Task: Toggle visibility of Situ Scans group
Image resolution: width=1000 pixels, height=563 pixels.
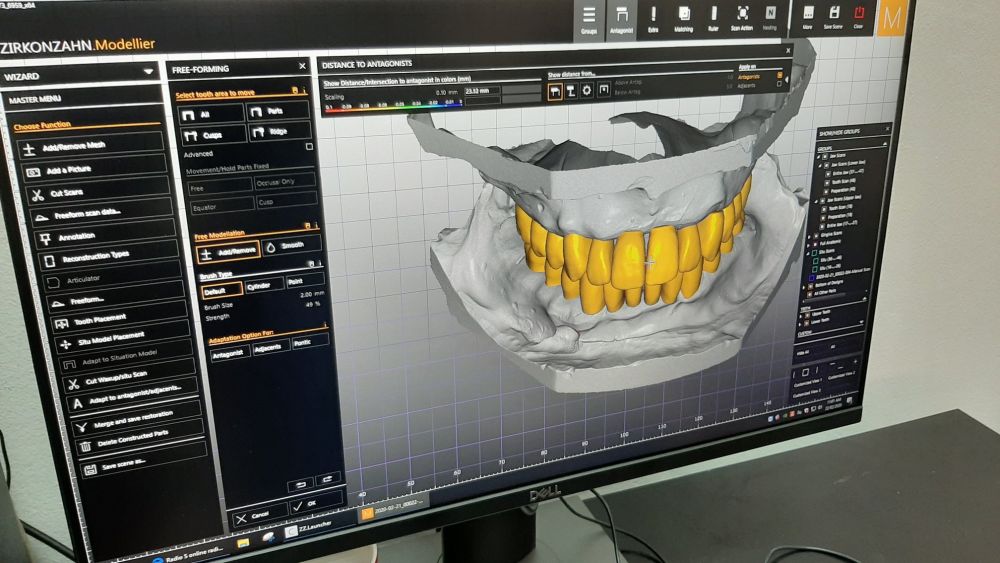Action: click(814, 253)
